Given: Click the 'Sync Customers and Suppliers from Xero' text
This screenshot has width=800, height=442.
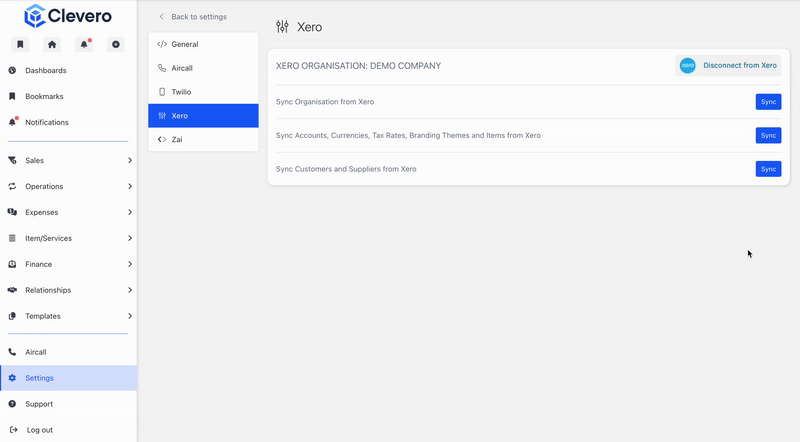Looking at the screenshot, I should pos(346,169).
